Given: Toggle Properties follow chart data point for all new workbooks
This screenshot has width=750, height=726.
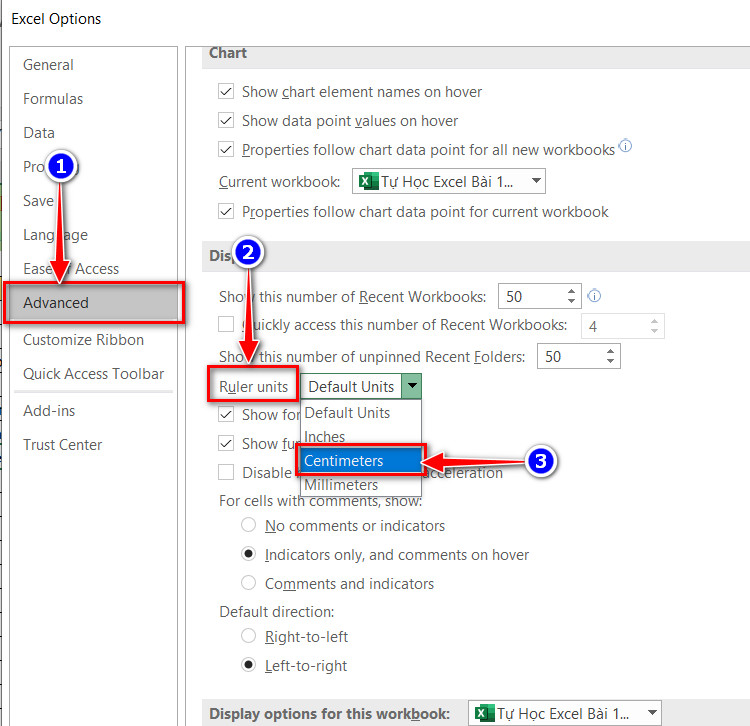Looking at the screenshot, I should [226, 150].
